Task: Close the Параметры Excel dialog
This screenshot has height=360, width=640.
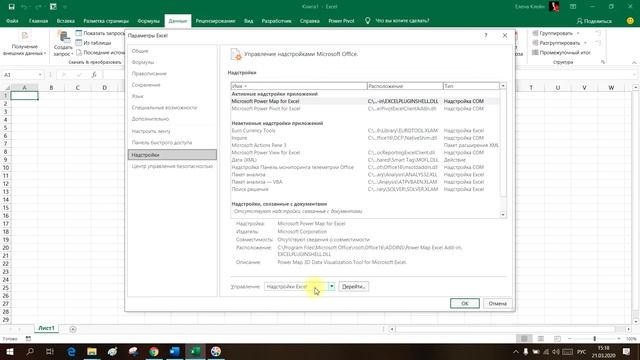Action: 505,36
